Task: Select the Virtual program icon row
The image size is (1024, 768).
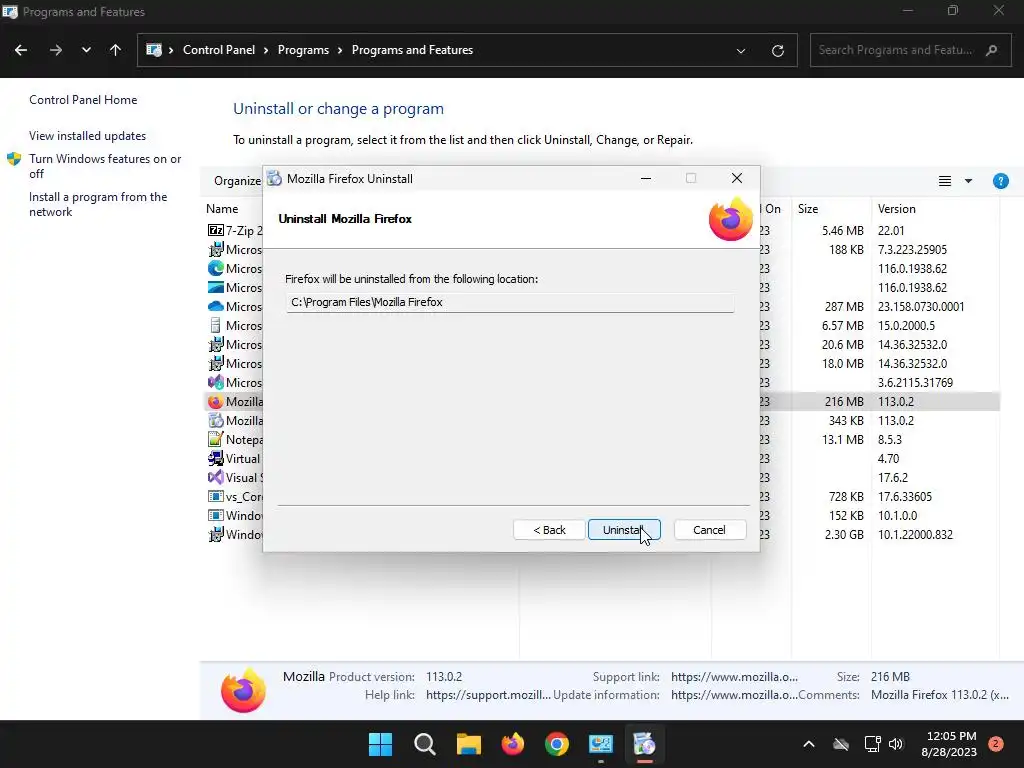Action: tap(216, 458)
